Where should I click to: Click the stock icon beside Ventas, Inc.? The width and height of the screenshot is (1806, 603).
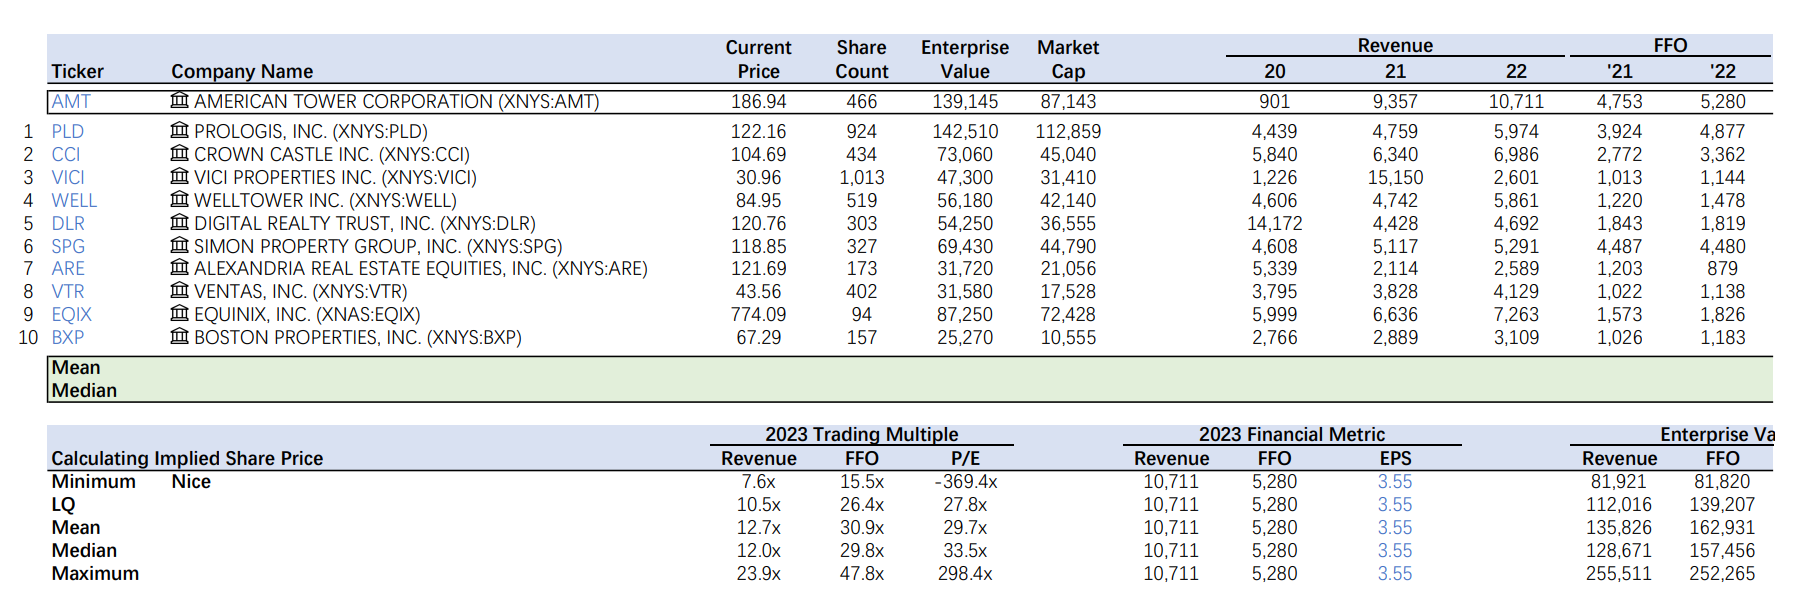[x=179, y=290]
